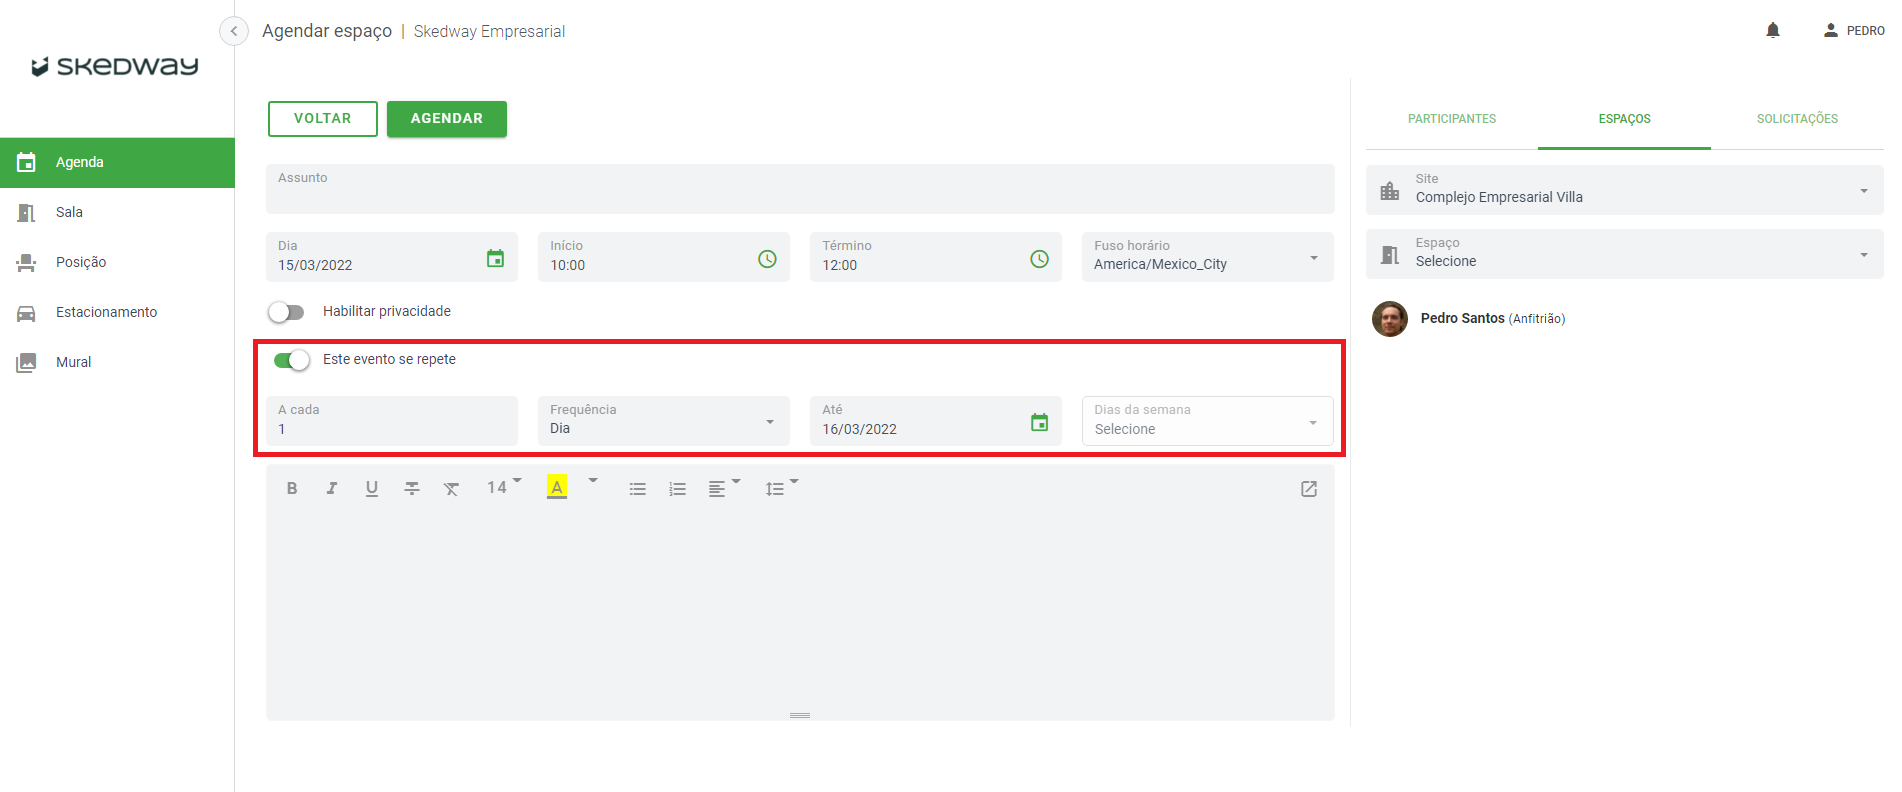
Task: Insert an unordered bullet list
Action: pos(637,489)
